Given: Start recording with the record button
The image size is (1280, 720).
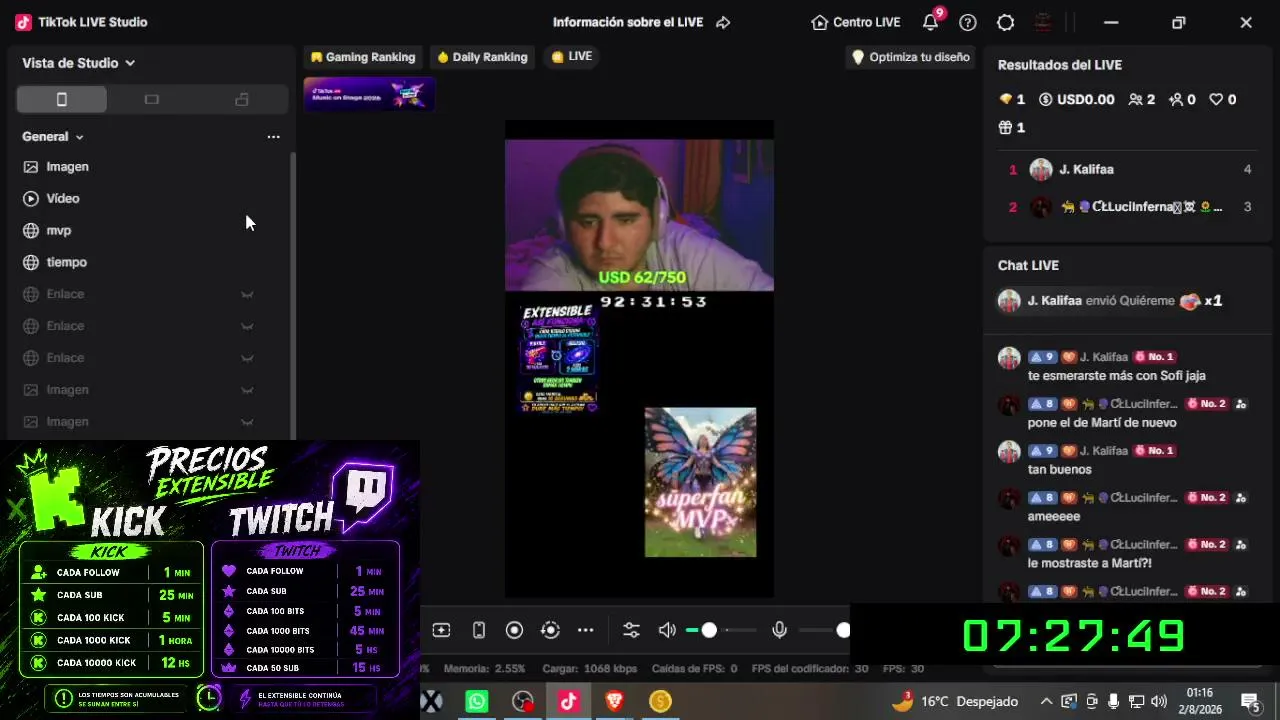Looking at the screenshot, I should [514, 630].
